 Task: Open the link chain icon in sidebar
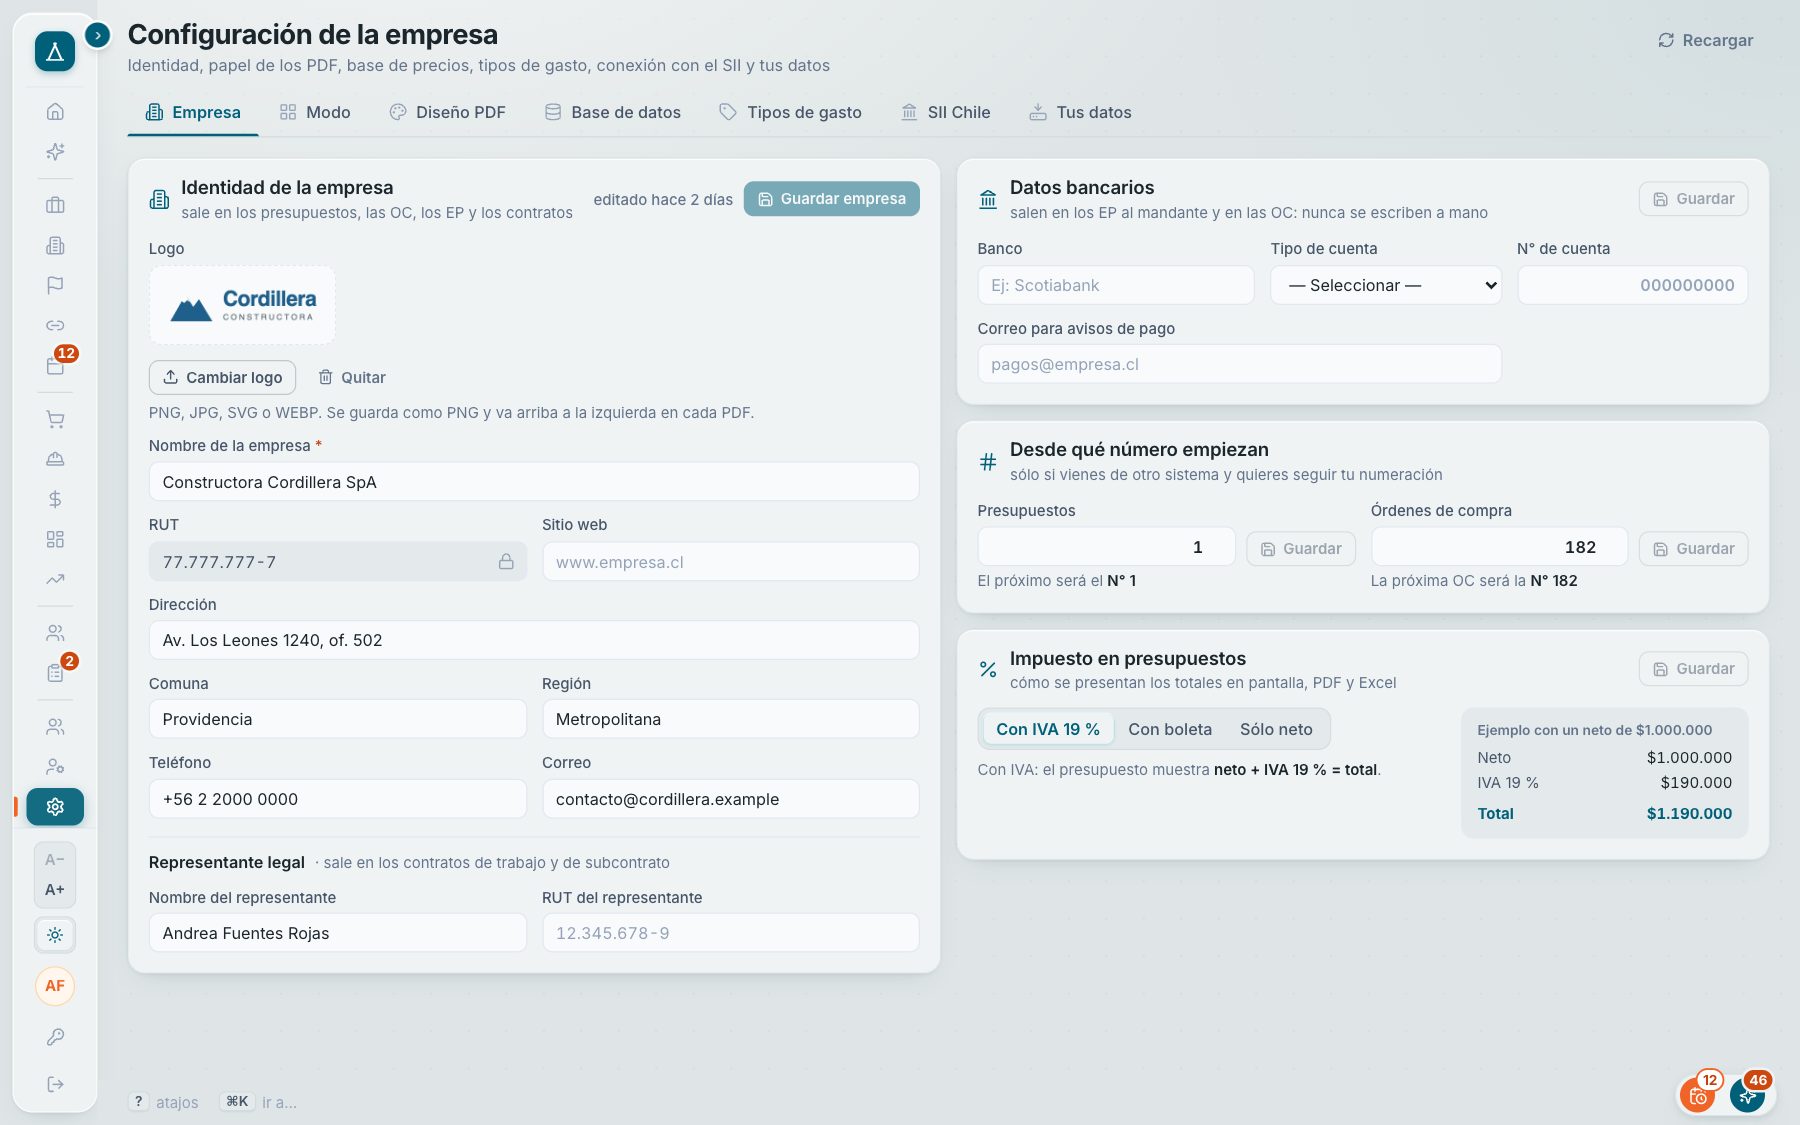(55, 325)
